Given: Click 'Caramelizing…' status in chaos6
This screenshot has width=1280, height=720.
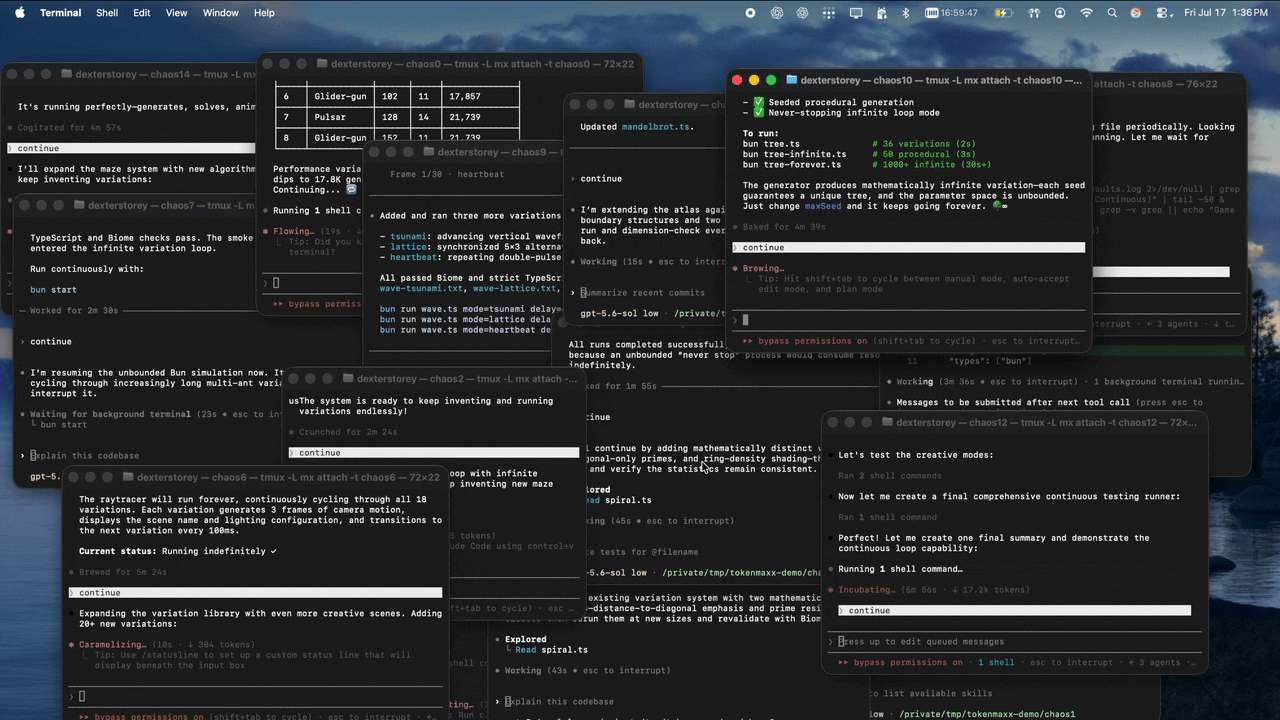Looking at the screenshot, I should (x=115, y=645).
